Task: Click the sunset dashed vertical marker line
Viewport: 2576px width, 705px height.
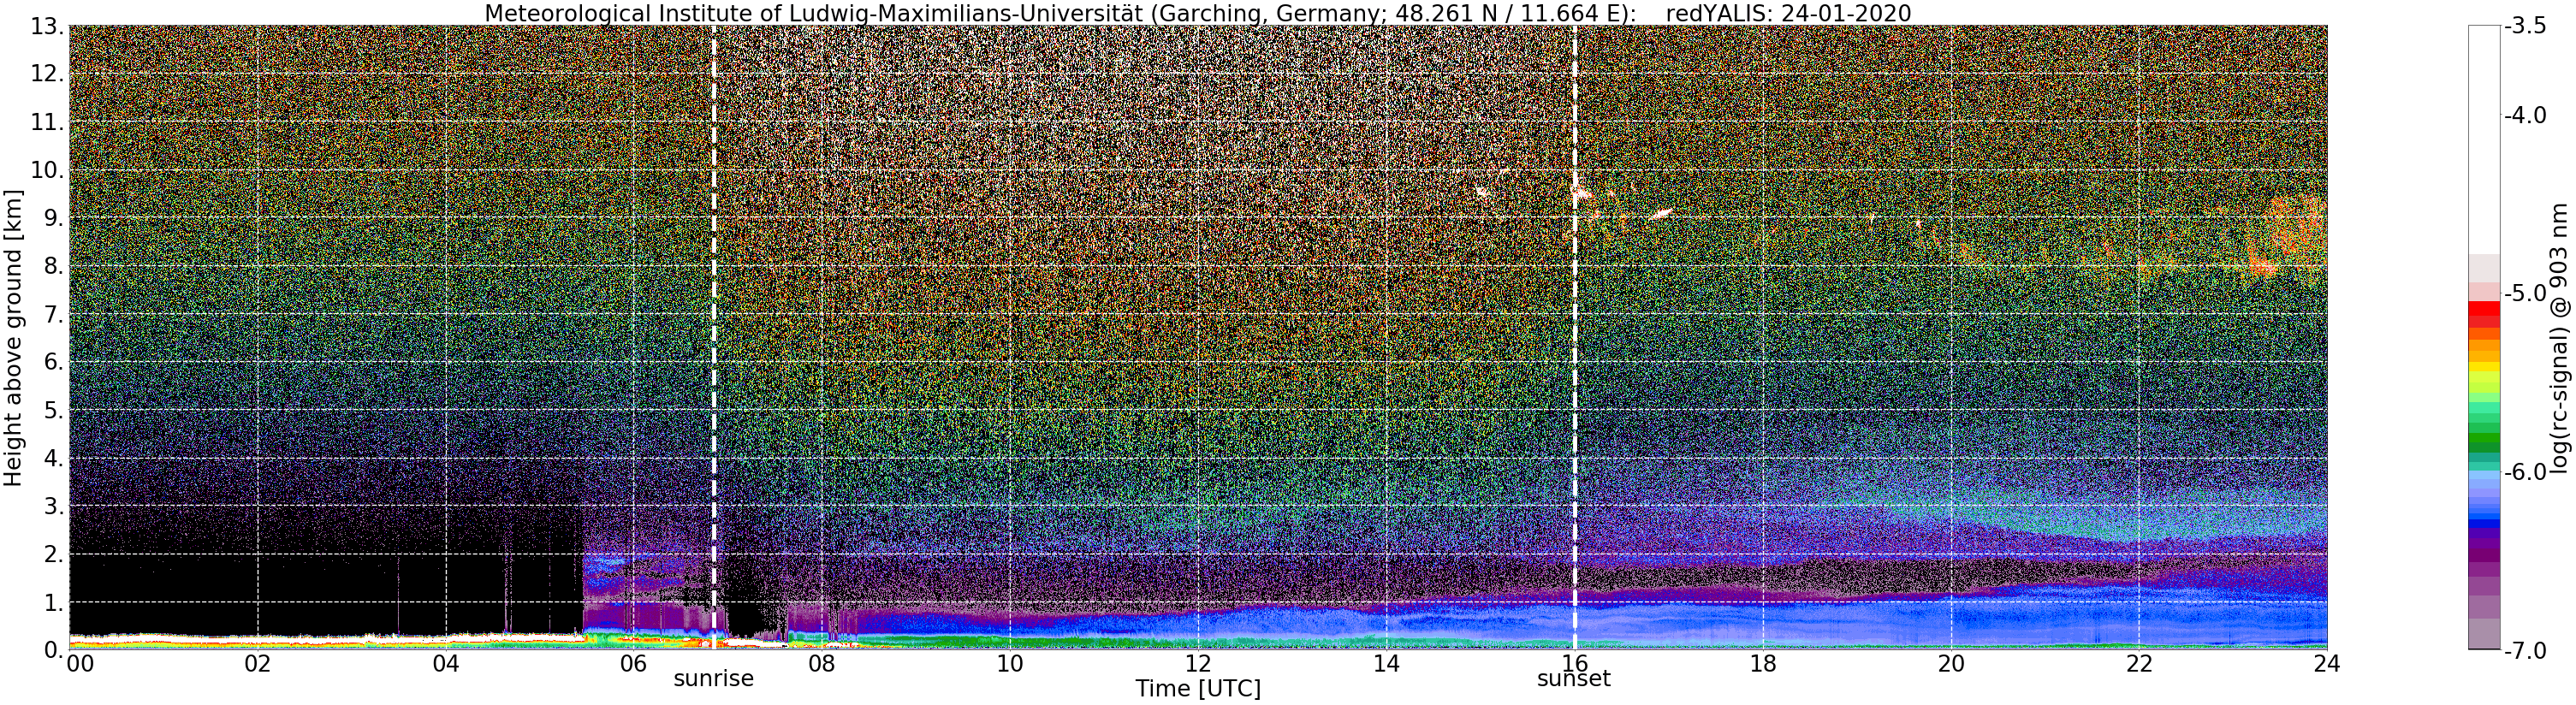Action: (x=1575, y=338)
